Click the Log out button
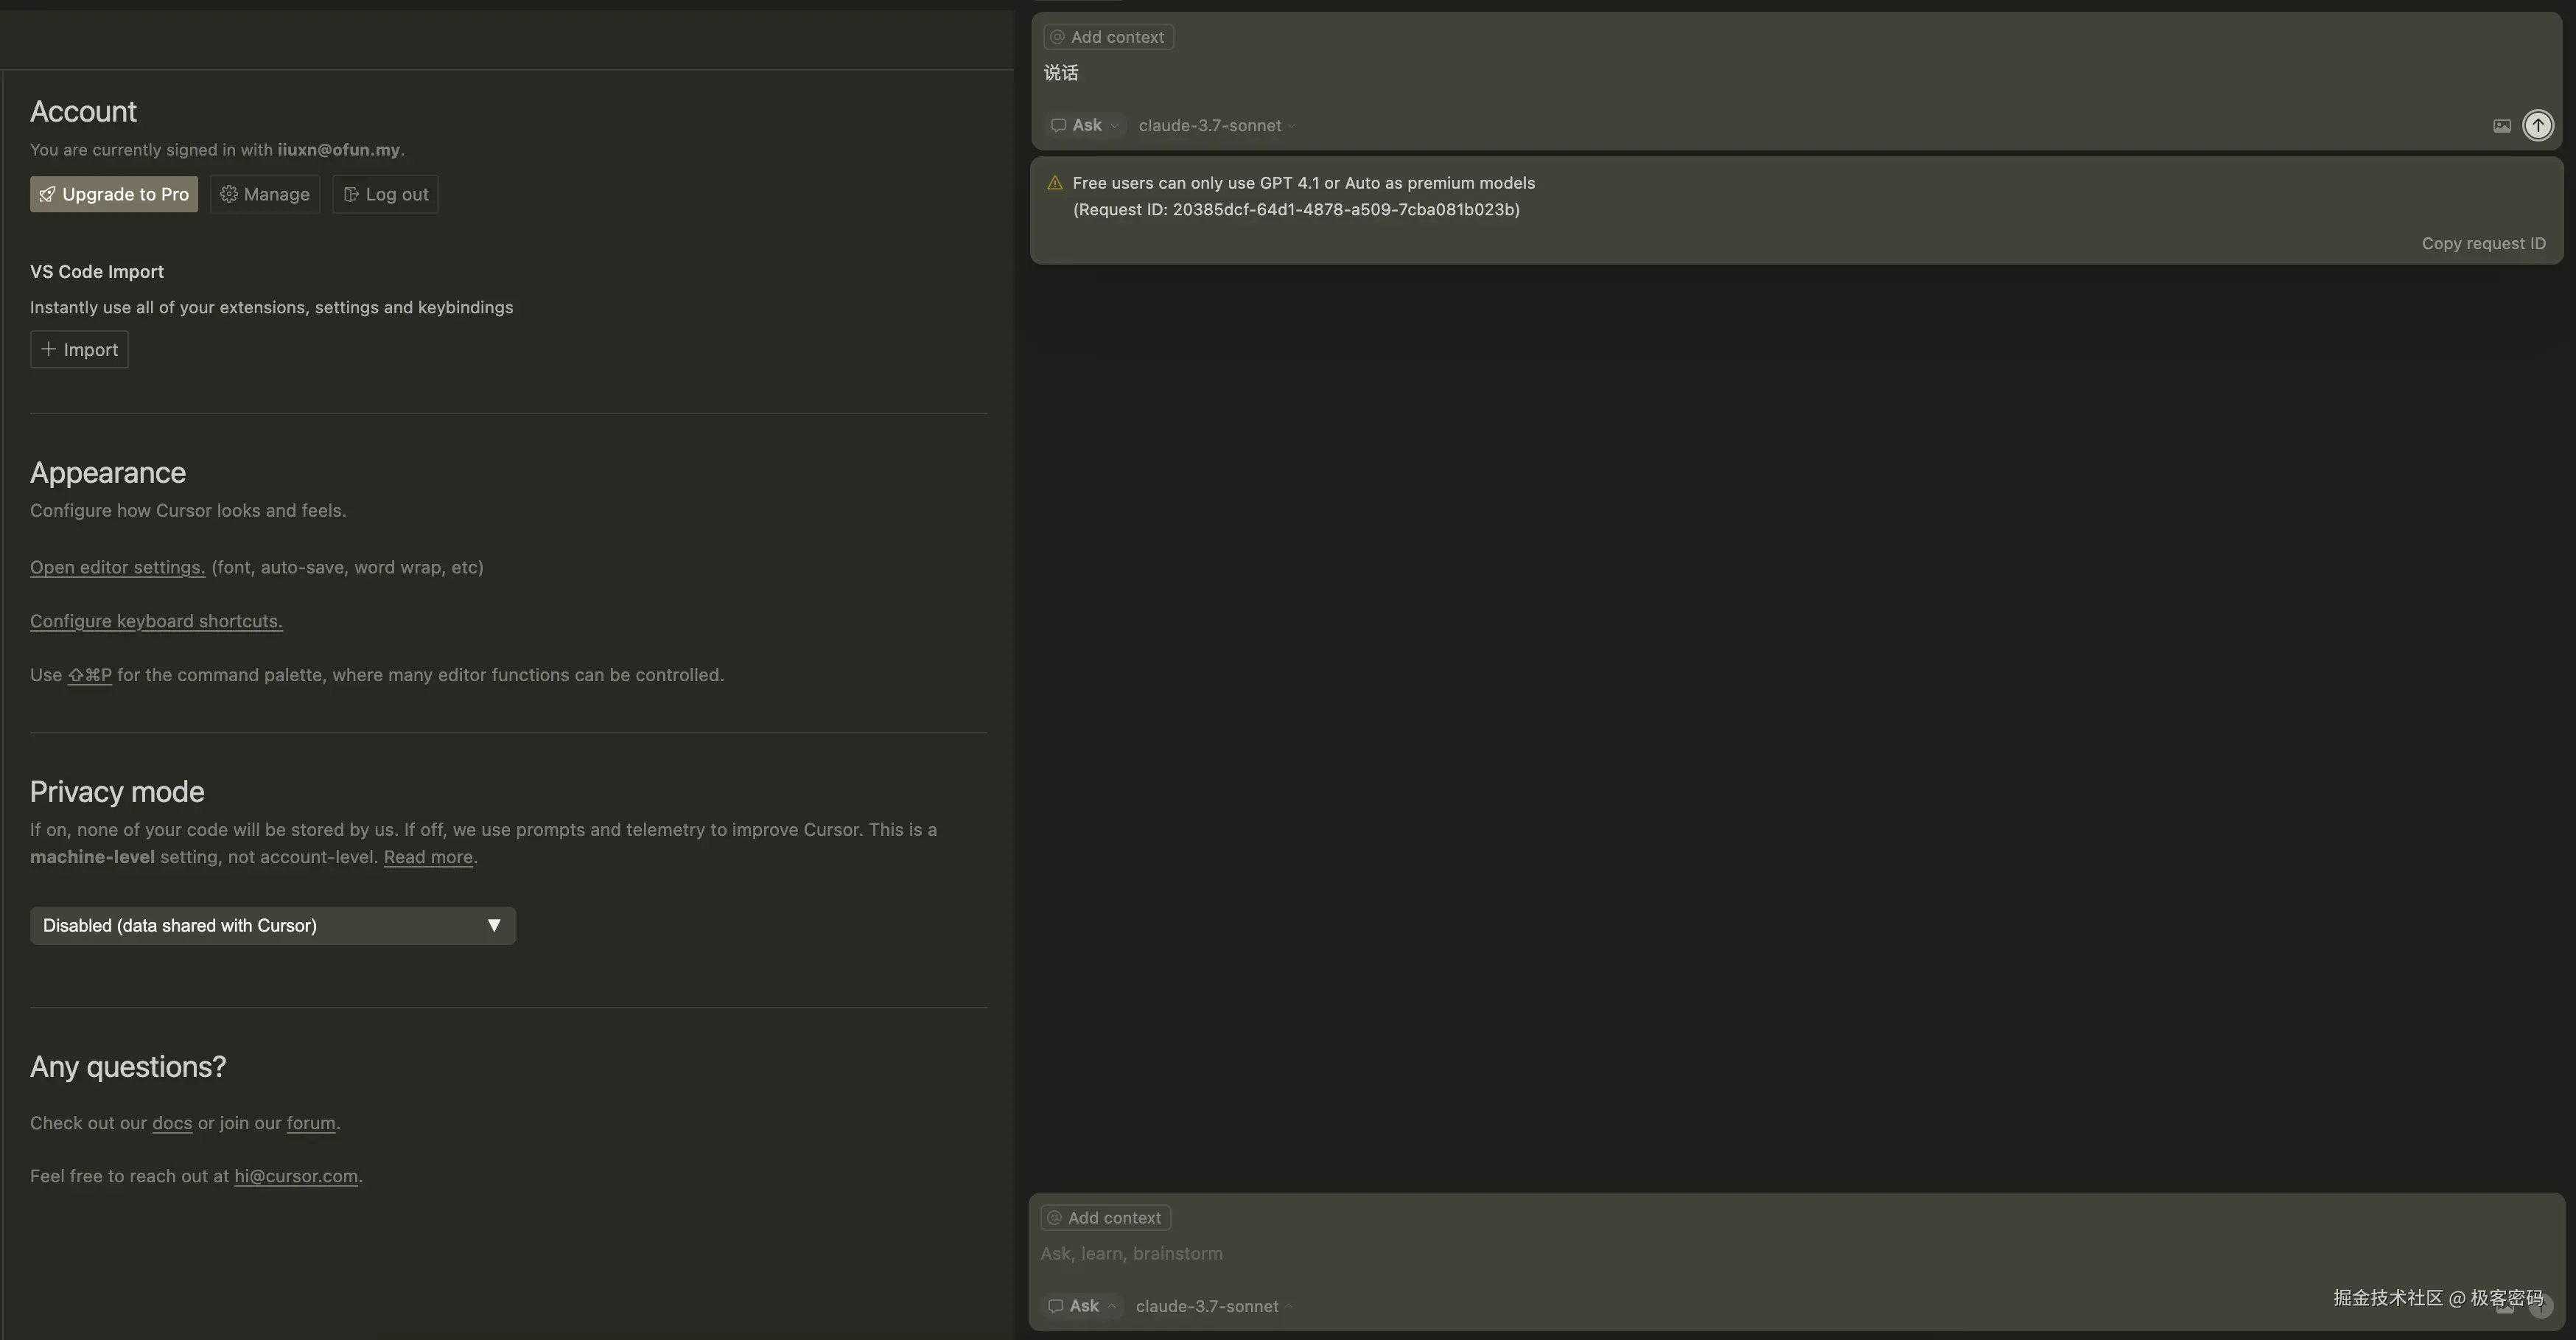The height and width of the screenshot is (1340, 2576). click(x=386, y=194)
